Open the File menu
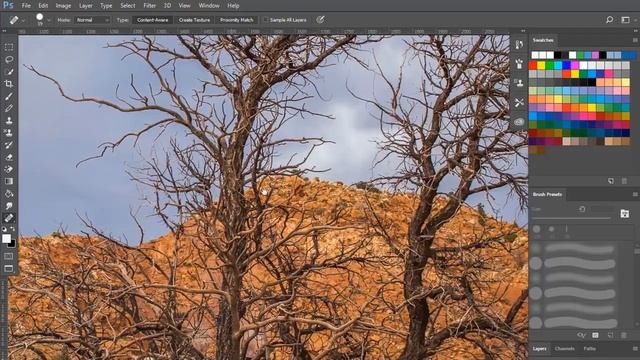The width and height of the screenshot is (640, 360). coord(26,6)
